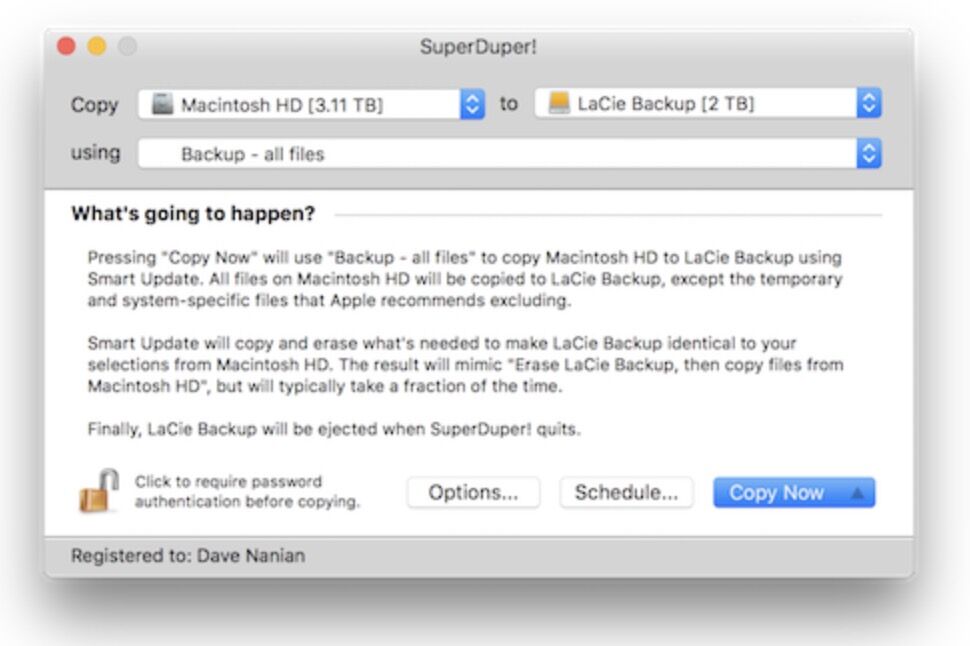Open the source volume "Macintosh HD [3.11 TB]" dropdown
This screenshot has width=970, height=646.
tap(300, 104)
